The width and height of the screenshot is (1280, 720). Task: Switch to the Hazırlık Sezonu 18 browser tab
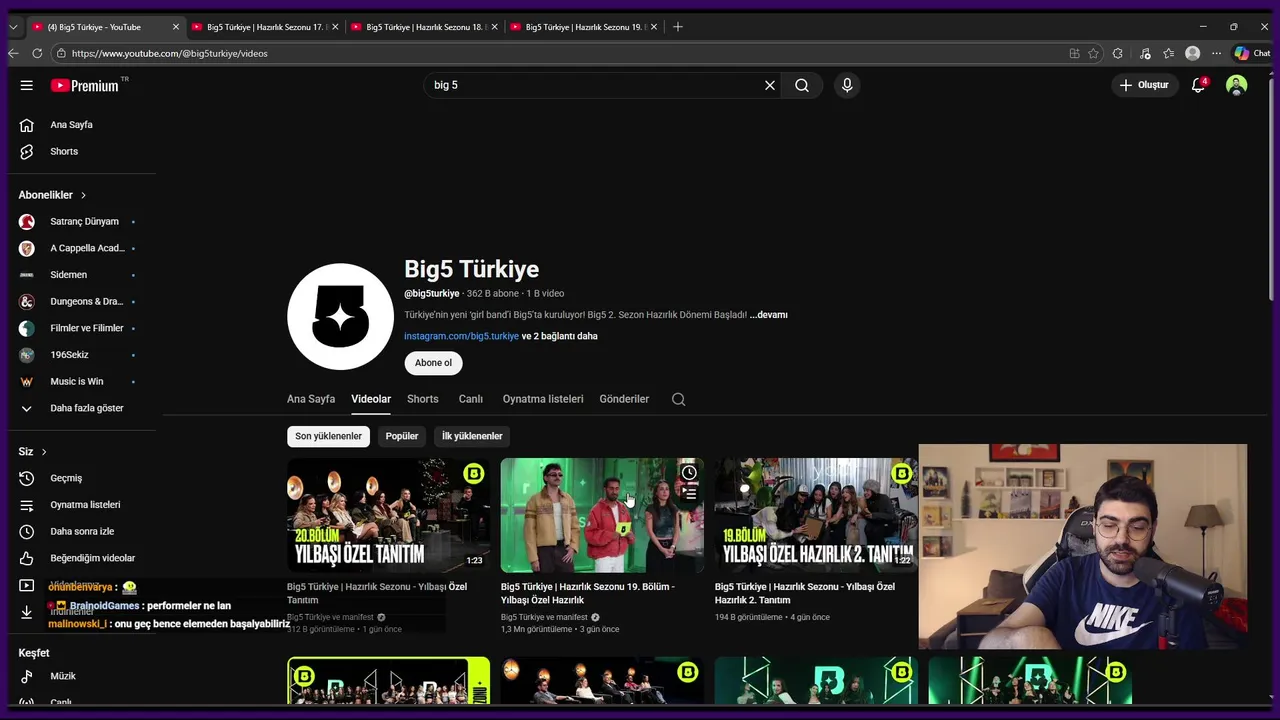(424, 27)
